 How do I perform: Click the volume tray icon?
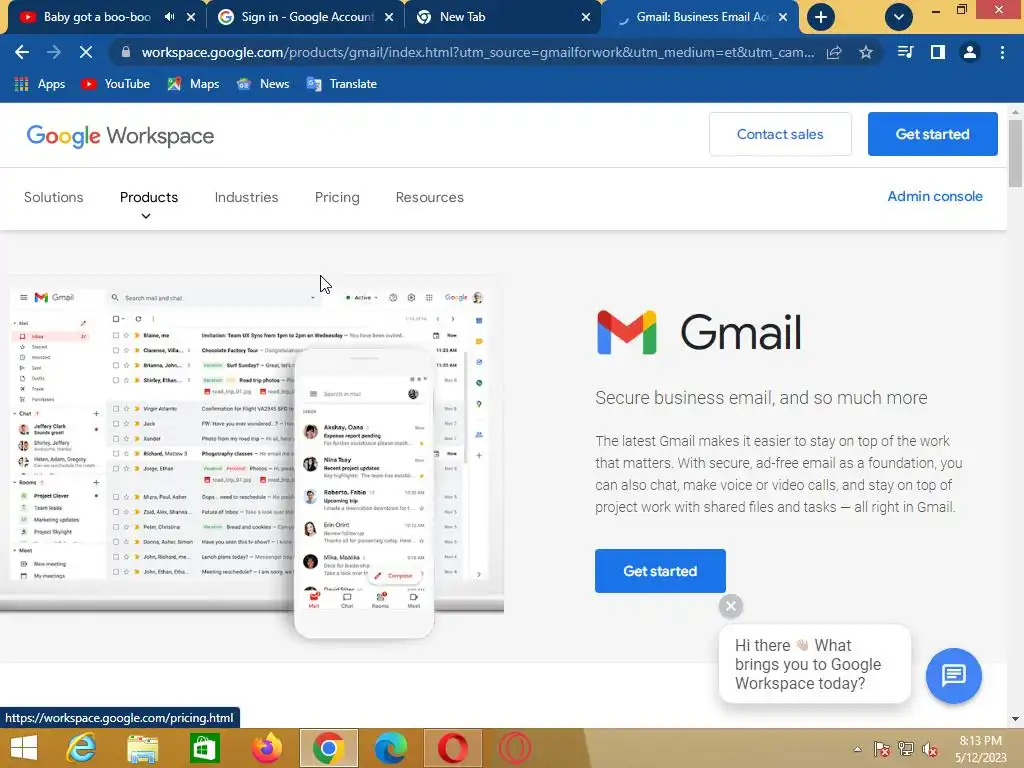(930, 749)
